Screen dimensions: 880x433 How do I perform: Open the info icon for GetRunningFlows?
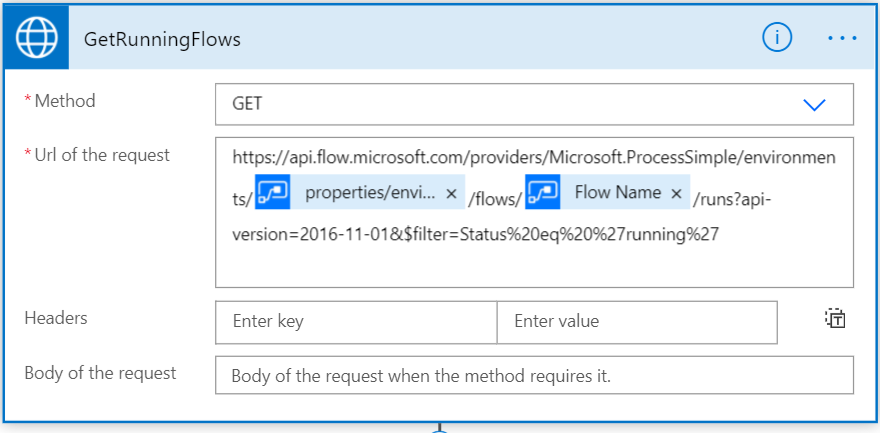click(x=777, y=37)
